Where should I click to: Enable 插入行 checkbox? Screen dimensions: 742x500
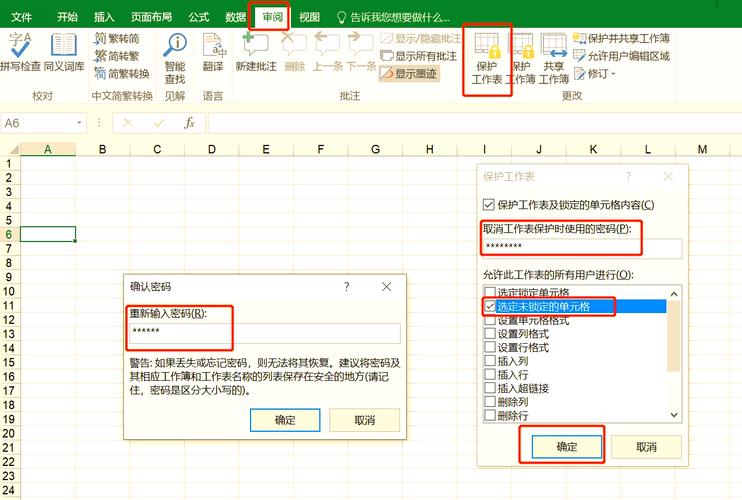point(490,375)
